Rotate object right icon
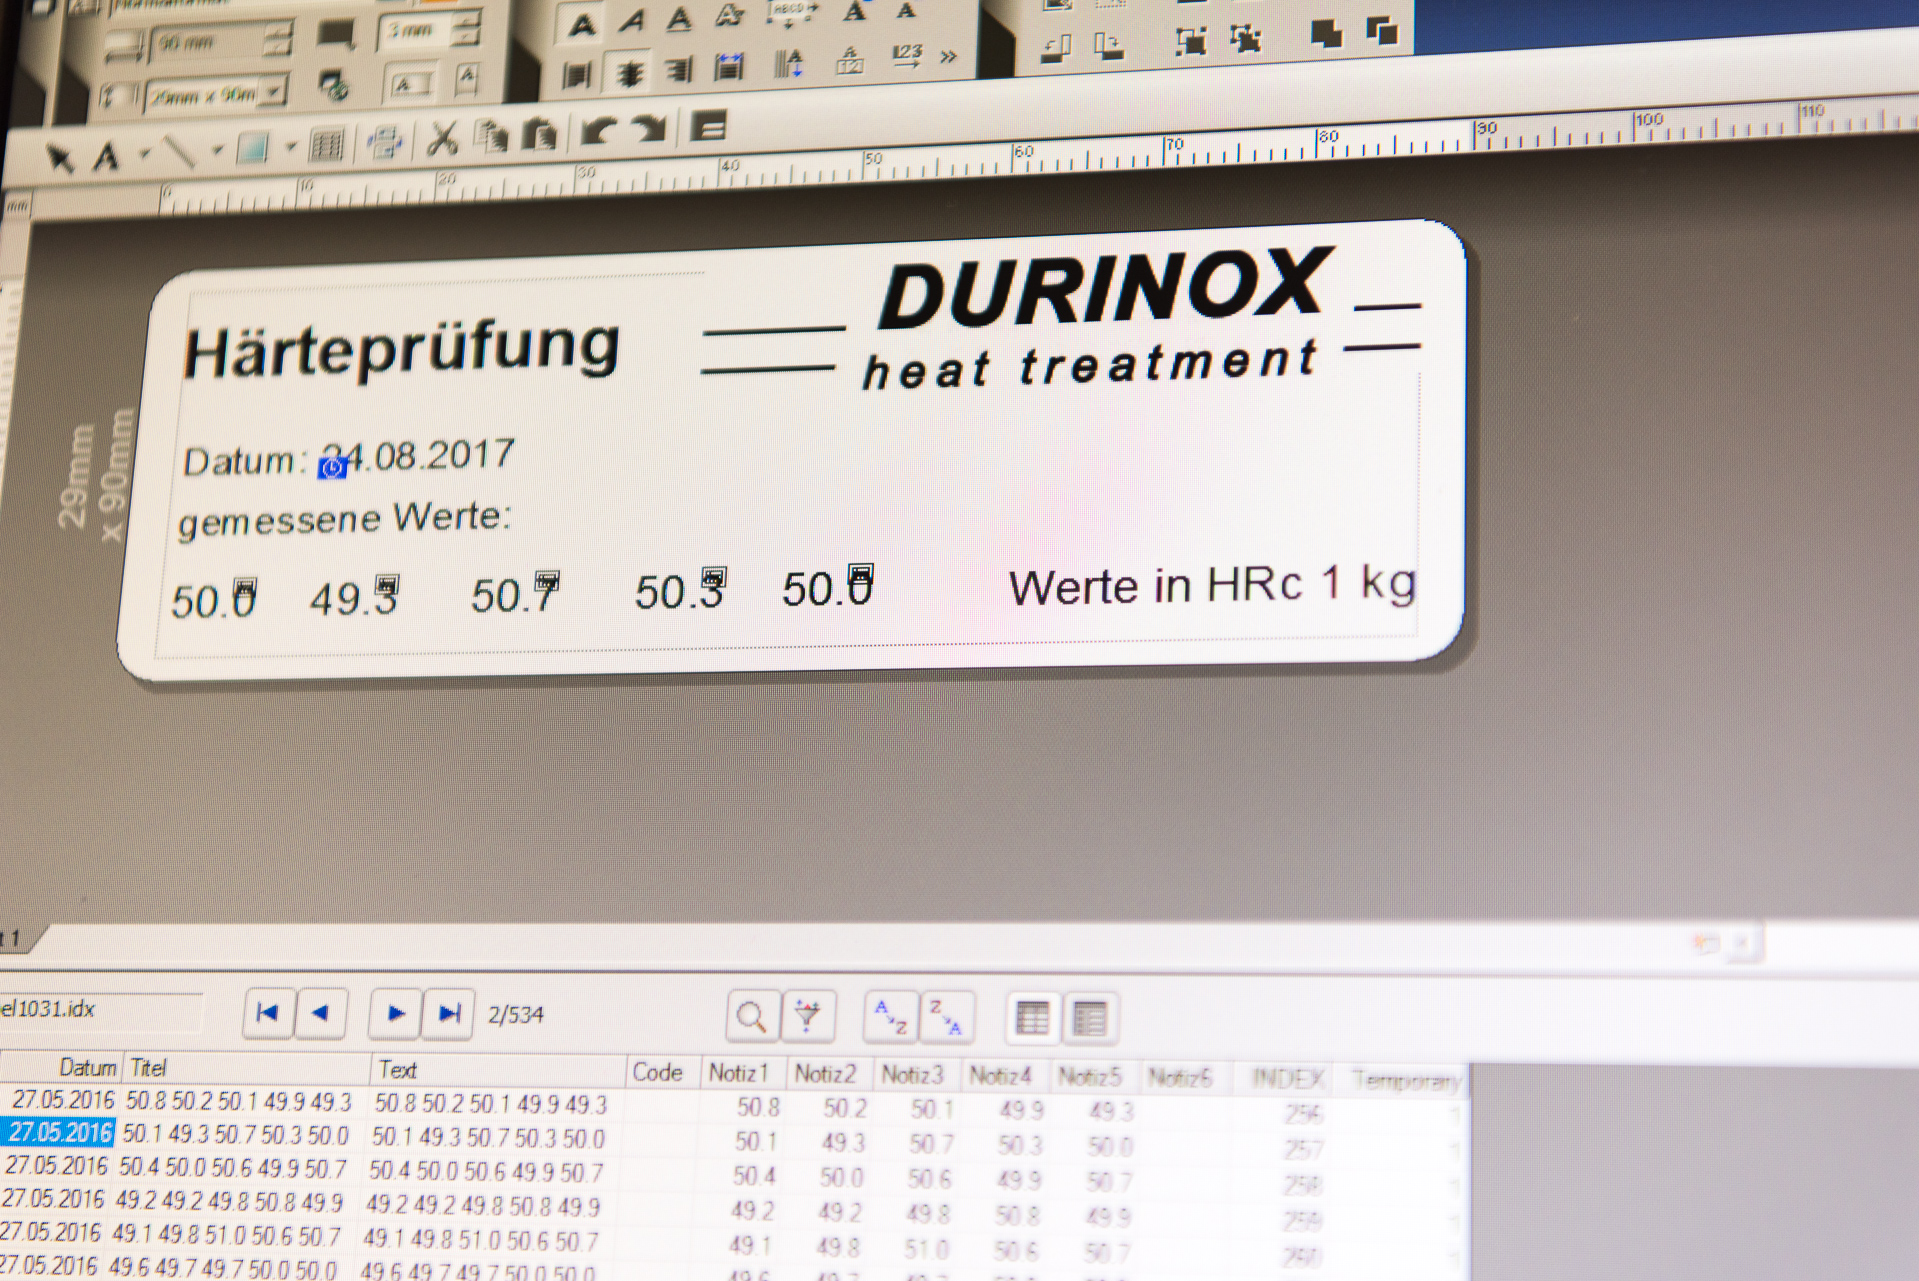1919x1281 pixels. (x=1109, y=45)
